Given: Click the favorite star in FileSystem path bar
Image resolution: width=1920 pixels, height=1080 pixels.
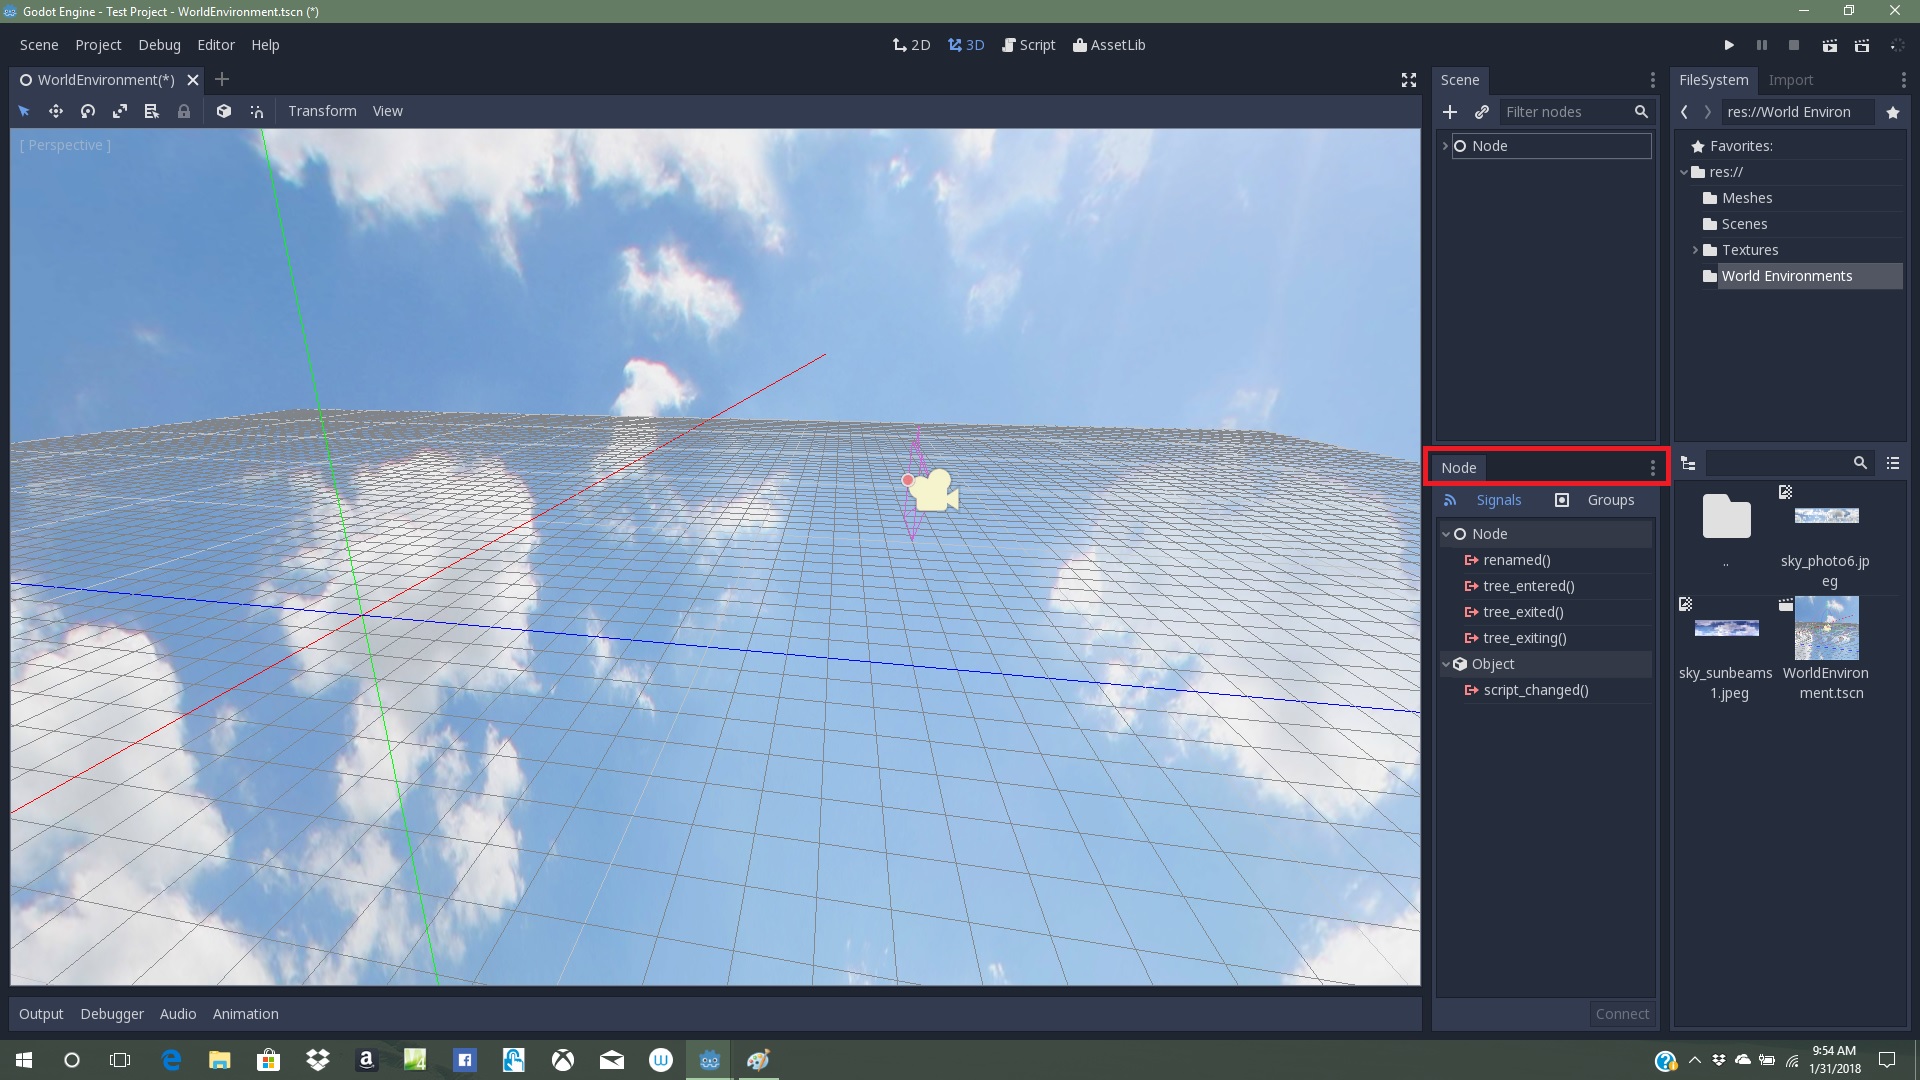Looking at the screenshot, I should [1893, 112].
